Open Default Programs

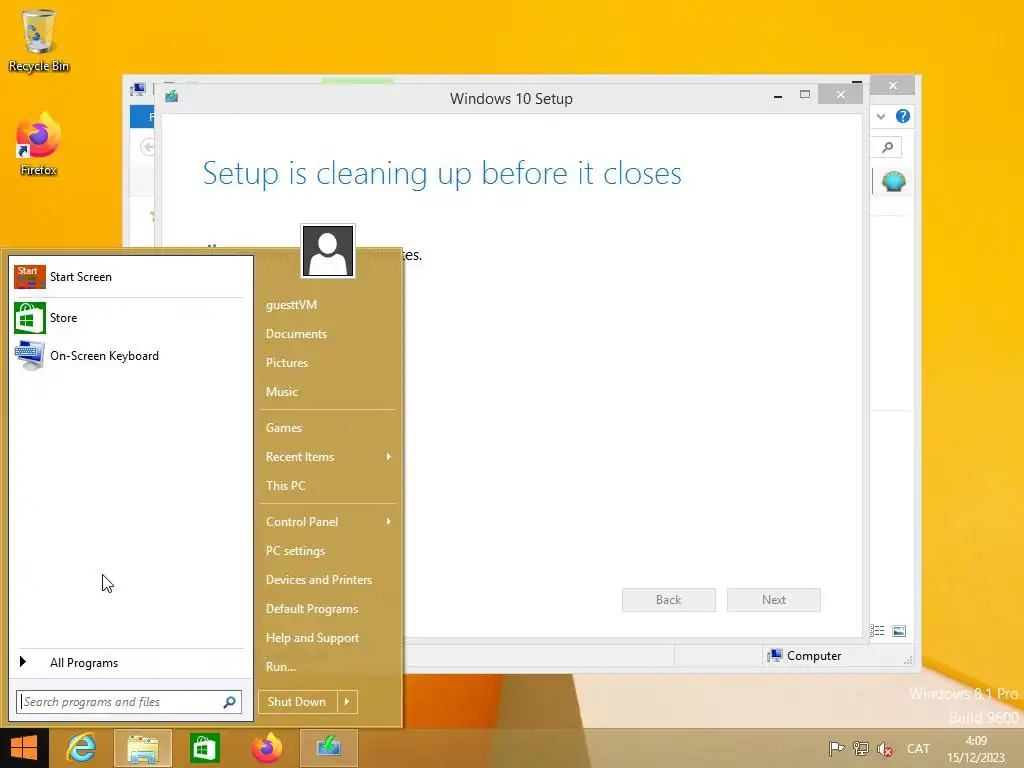tap(312, 609)
